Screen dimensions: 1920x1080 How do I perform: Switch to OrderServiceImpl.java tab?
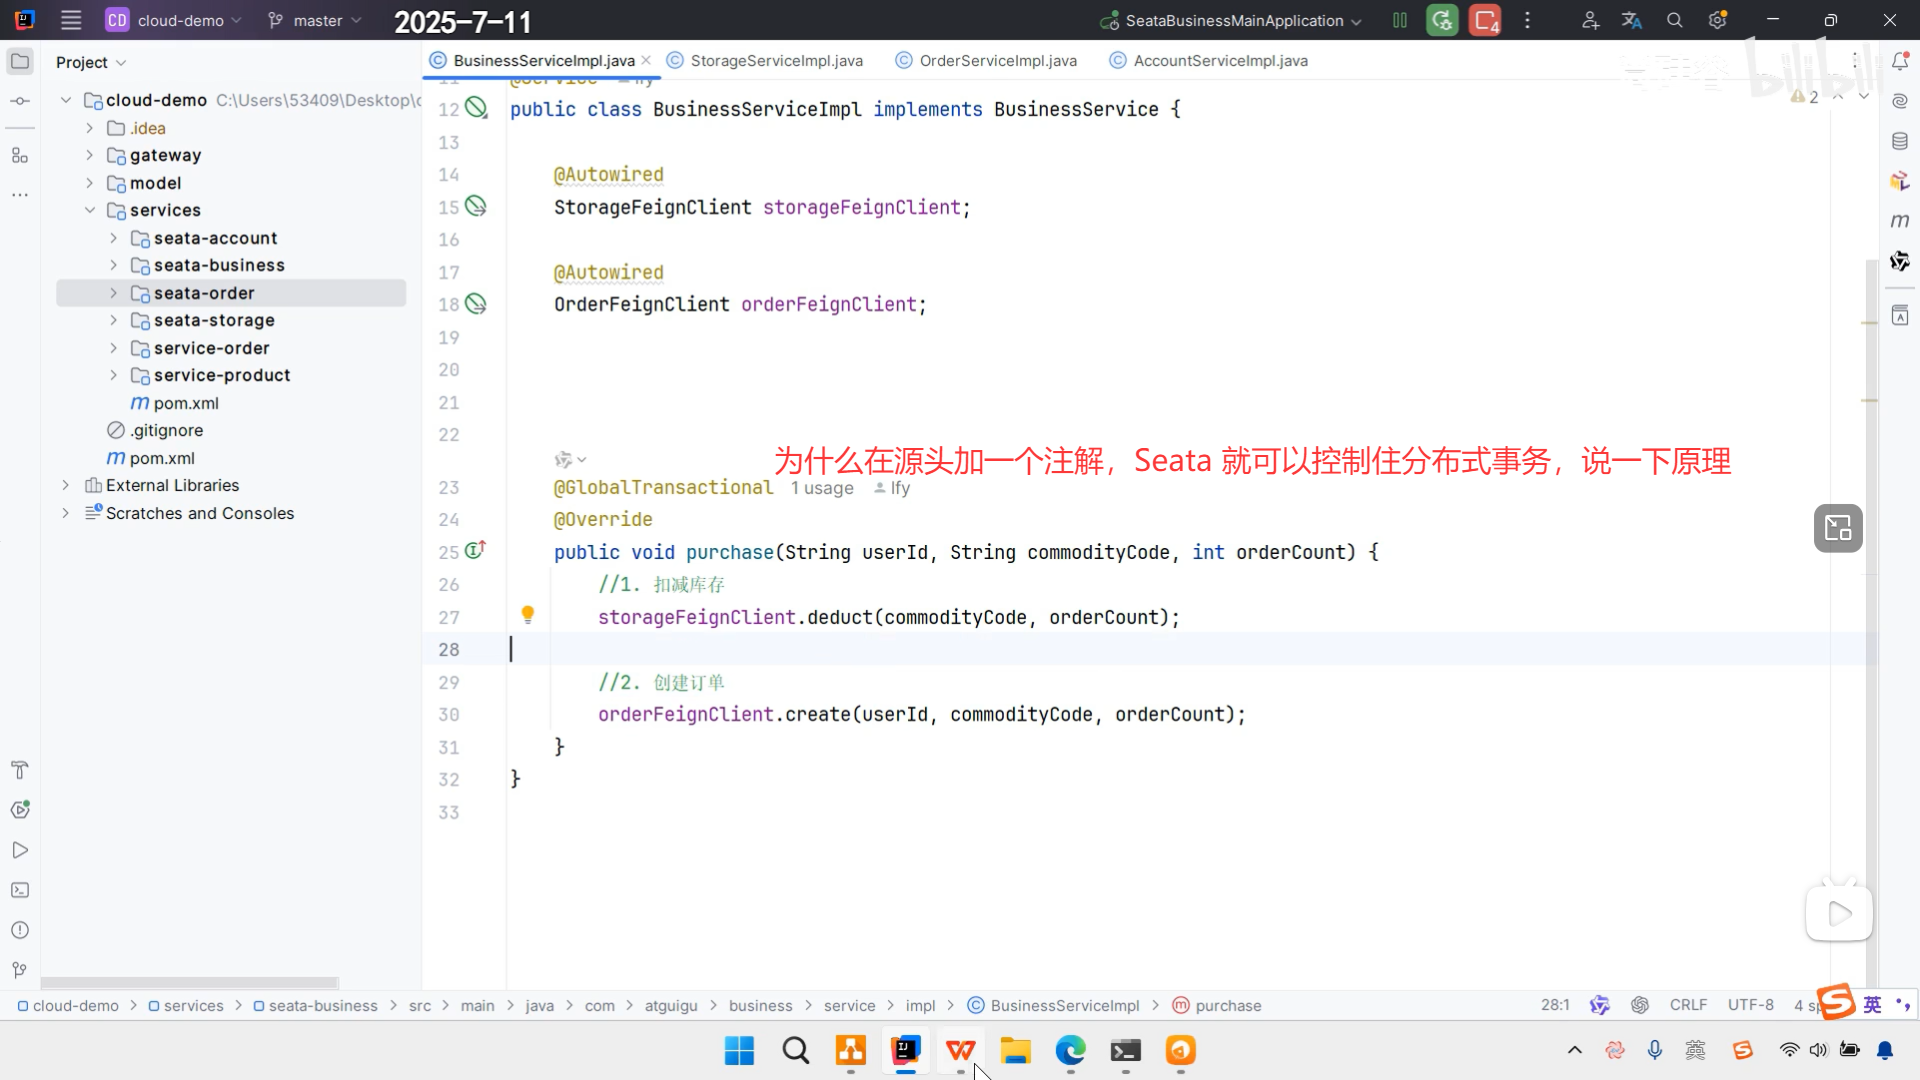point(997,61)
